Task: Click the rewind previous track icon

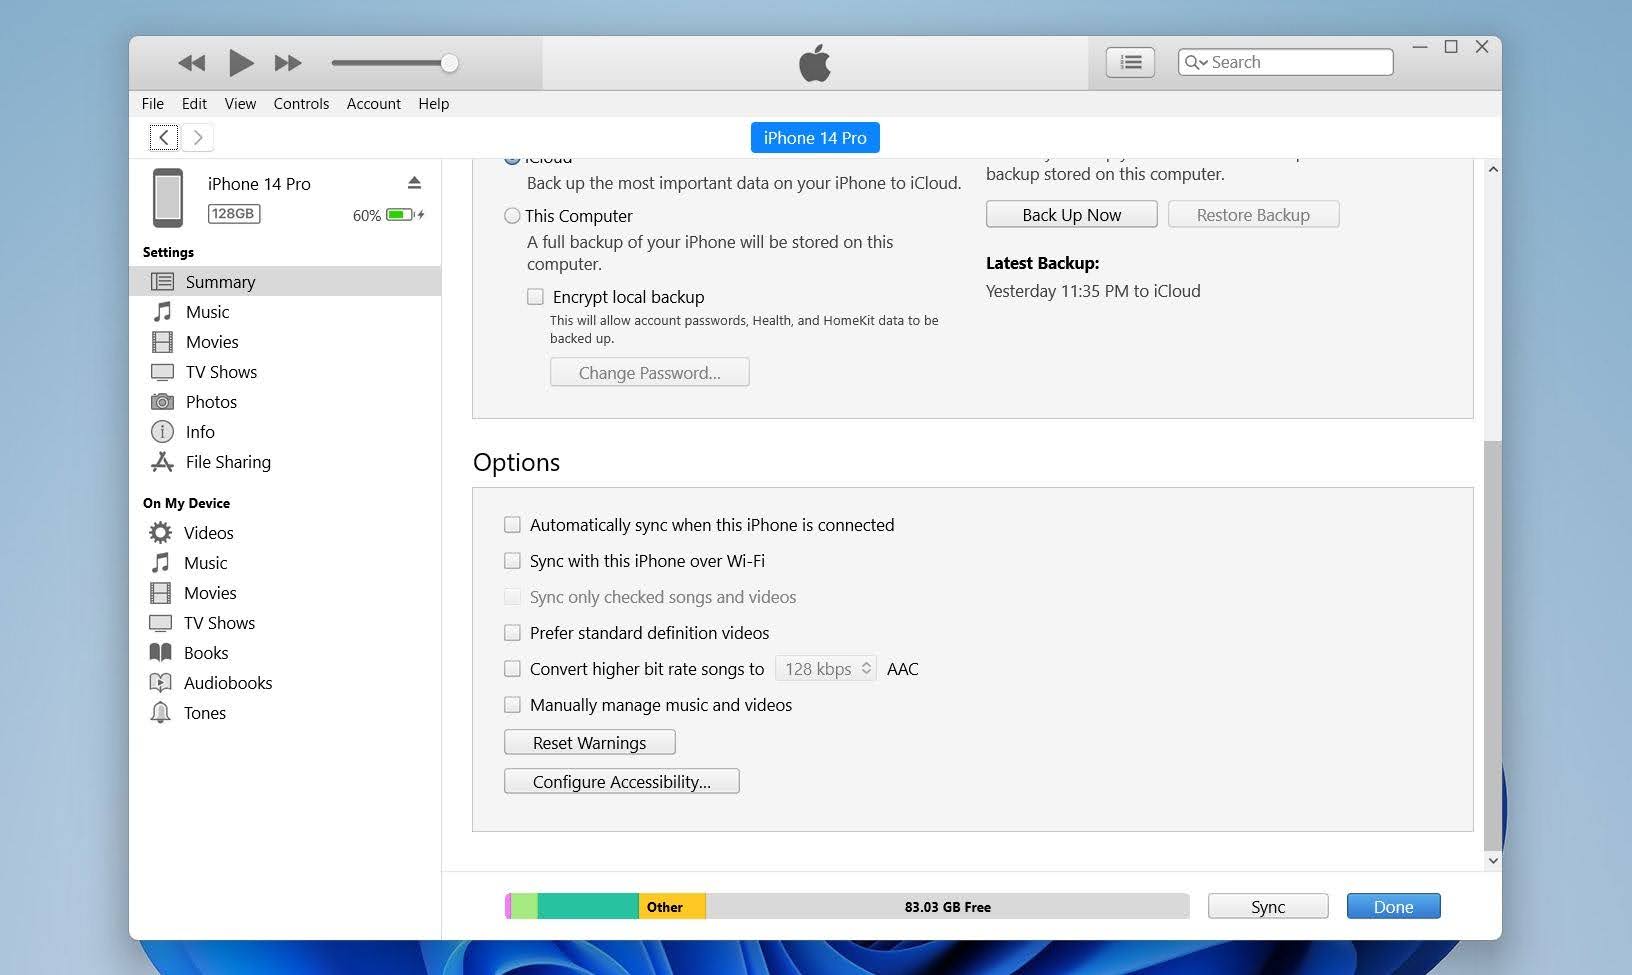Action: point(191,63)
